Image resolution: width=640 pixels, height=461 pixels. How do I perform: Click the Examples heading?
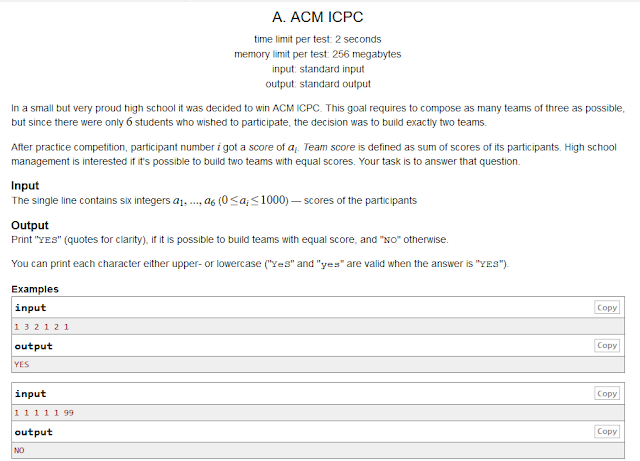point(34,289)
